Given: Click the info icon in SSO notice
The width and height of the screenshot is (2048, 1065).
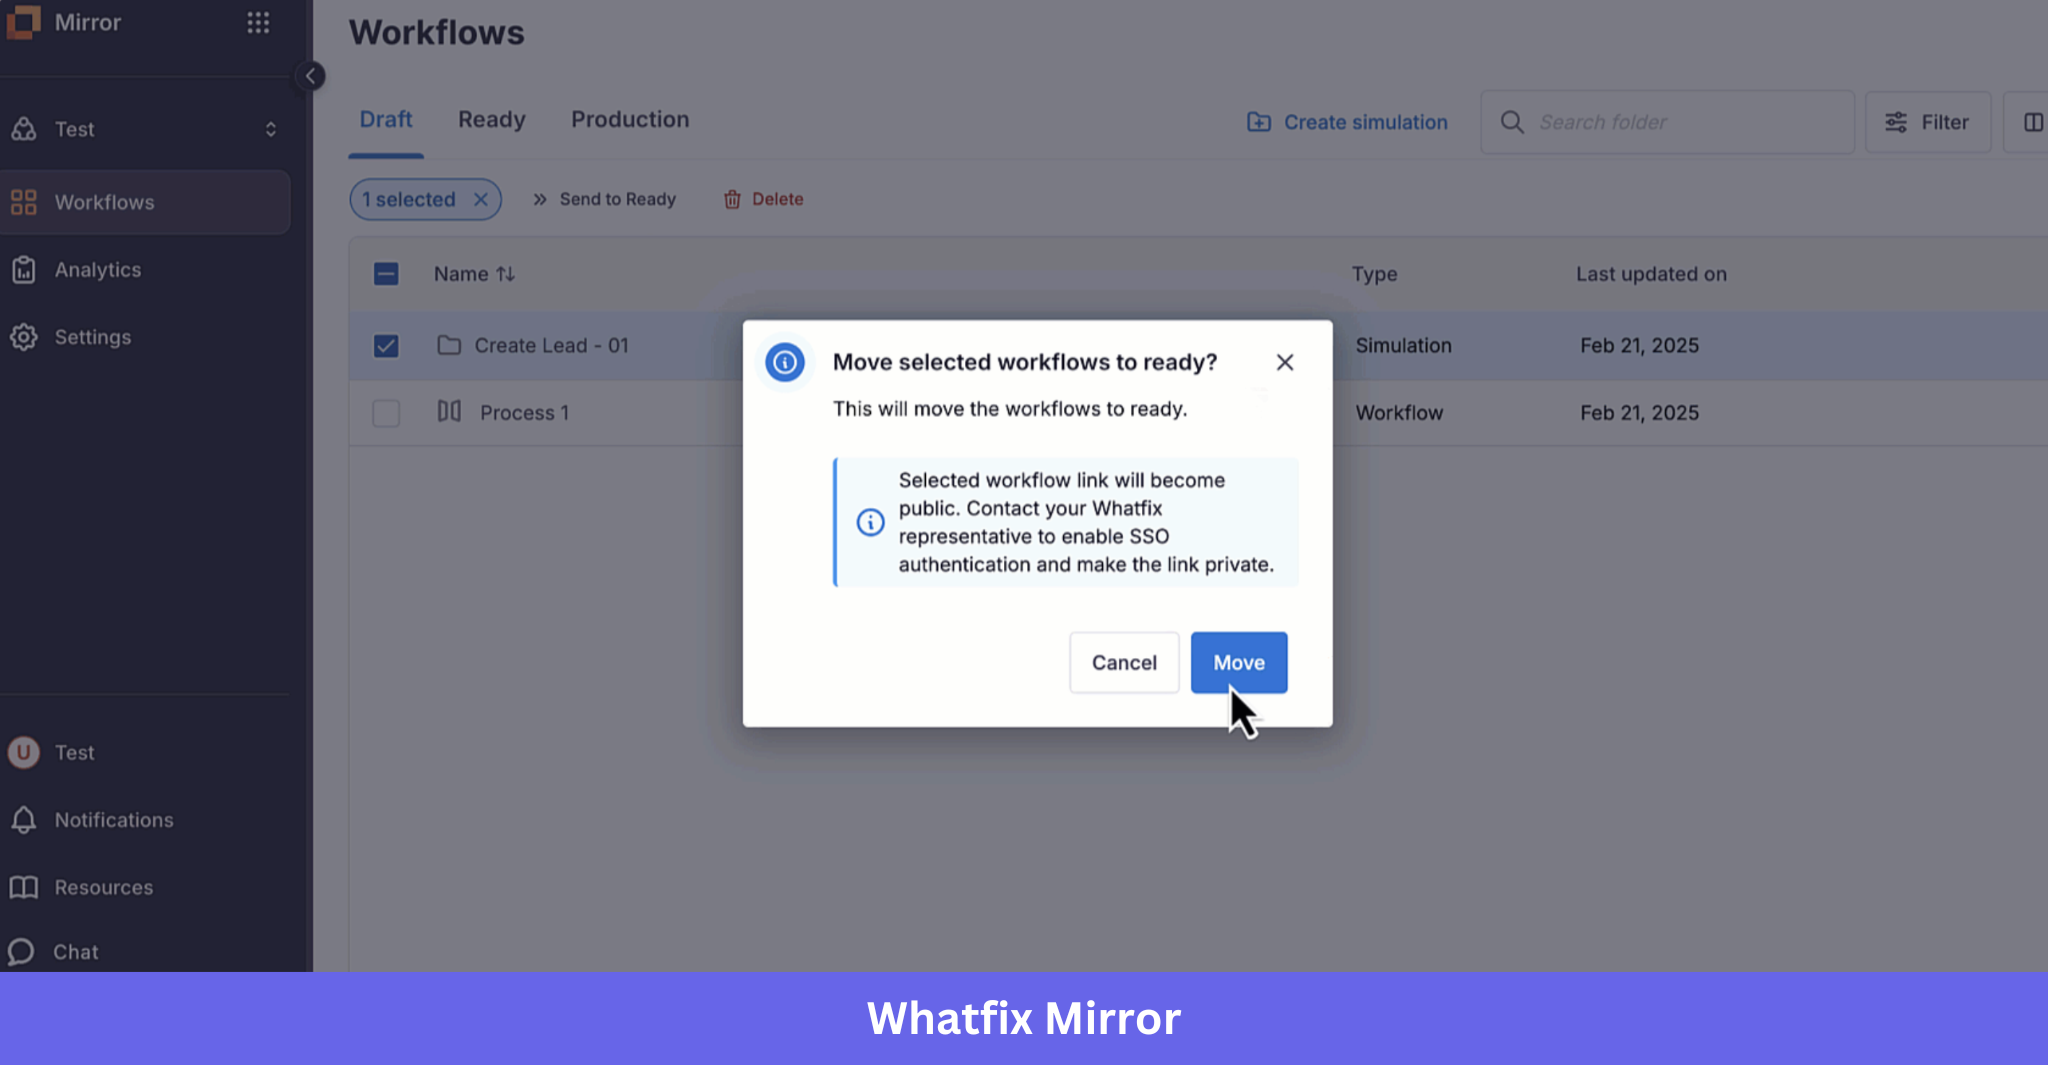Looking at the screenshot, I should [870, 522].
